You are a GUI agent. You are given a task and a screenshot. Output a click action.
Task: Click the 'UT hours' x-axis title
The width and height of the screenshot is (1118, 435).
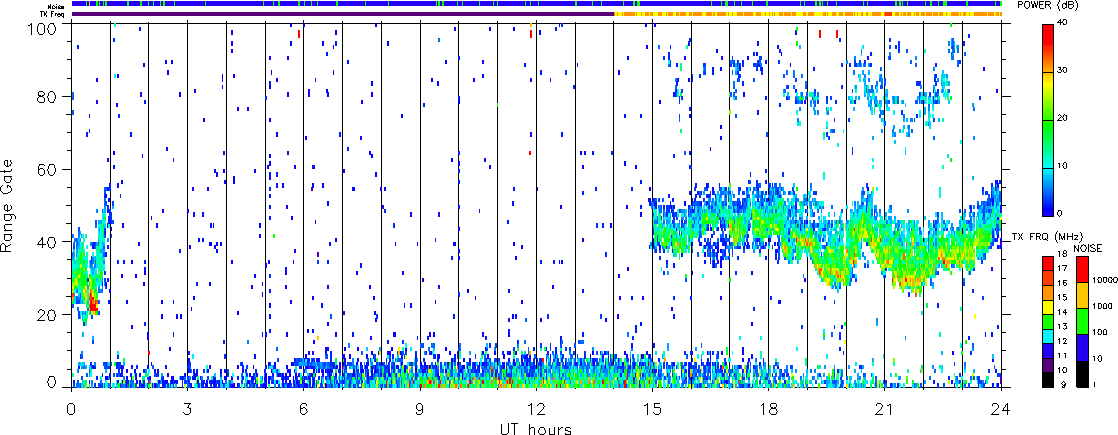[x=536, y=429]
